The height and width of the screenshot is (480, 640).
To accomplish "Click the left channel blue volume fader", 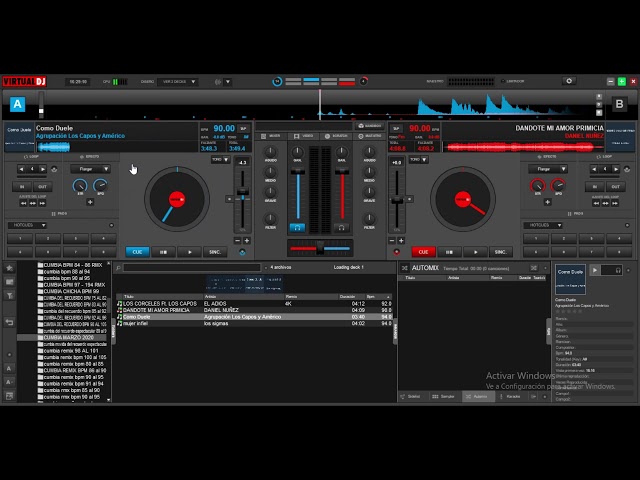I will pyautogui.click(x=298, y=172).
